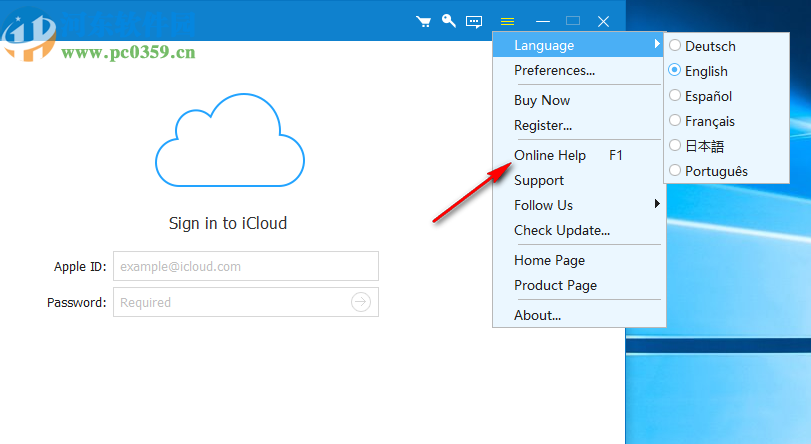Image resolution: width=811 pixels, height=444 pixels.
Task: Click the Apple ID input field
Action: tap(245, 266)
